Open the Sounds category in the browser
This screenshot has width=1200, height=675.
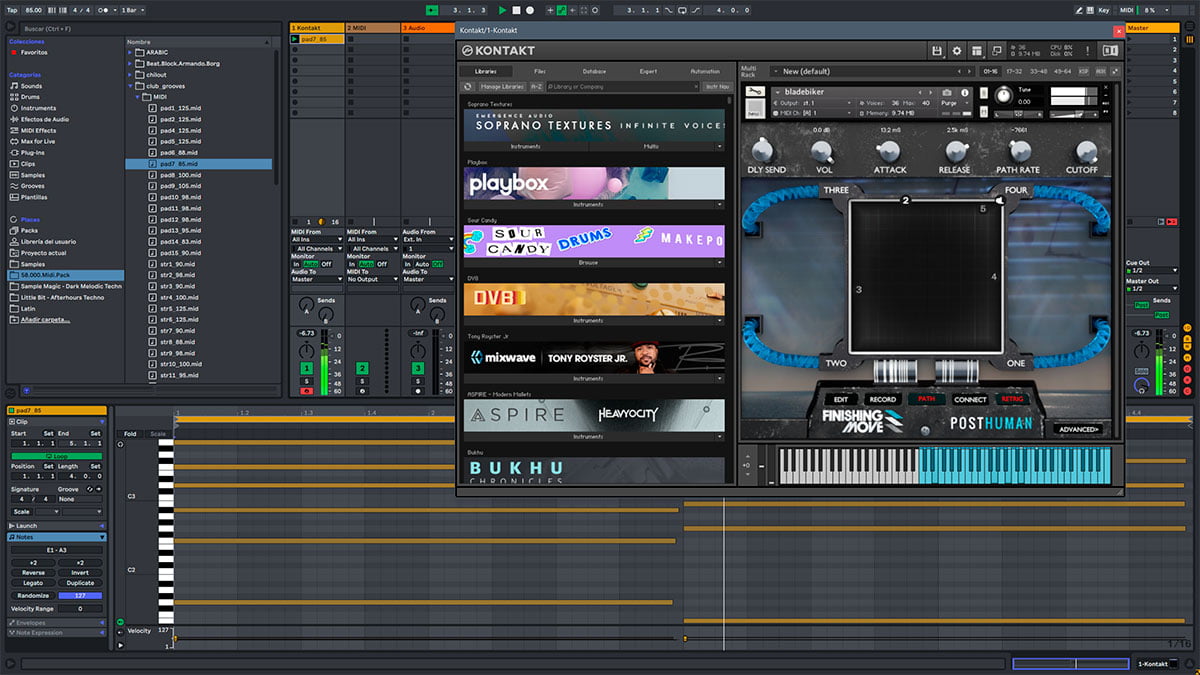31,86
